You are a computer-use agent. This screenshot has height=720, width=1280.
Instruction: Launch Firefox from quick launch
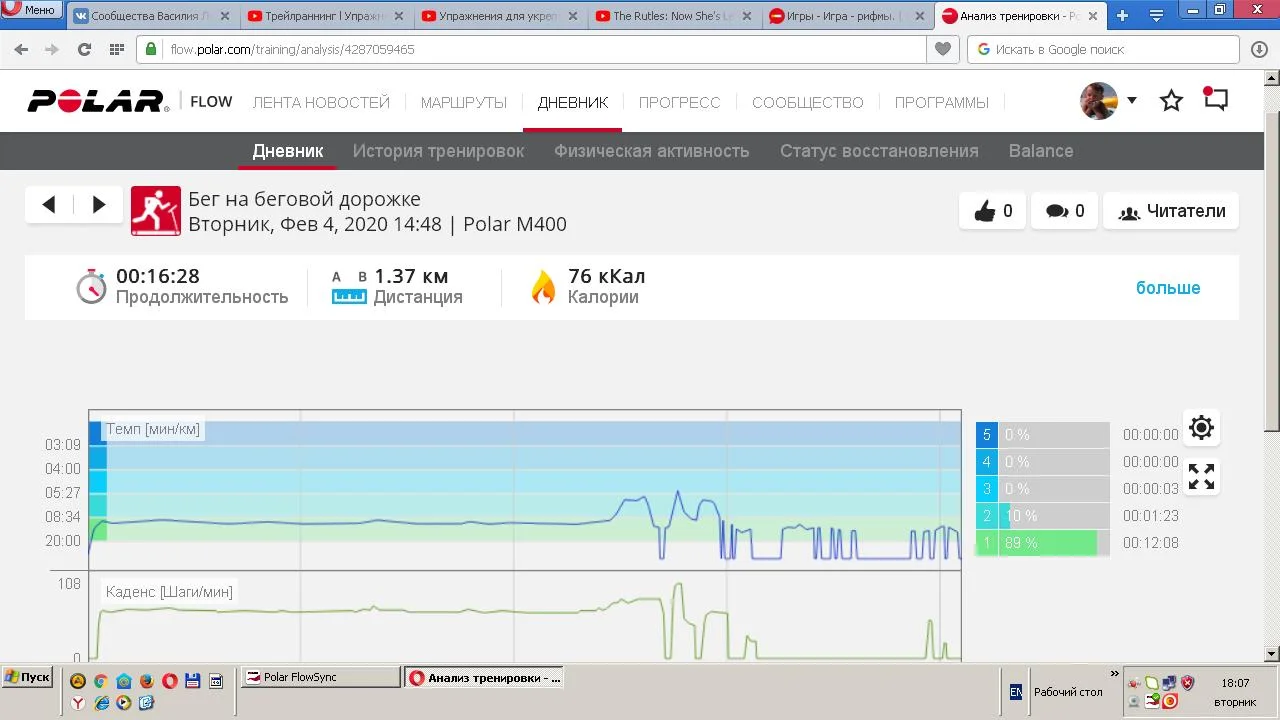147,681
